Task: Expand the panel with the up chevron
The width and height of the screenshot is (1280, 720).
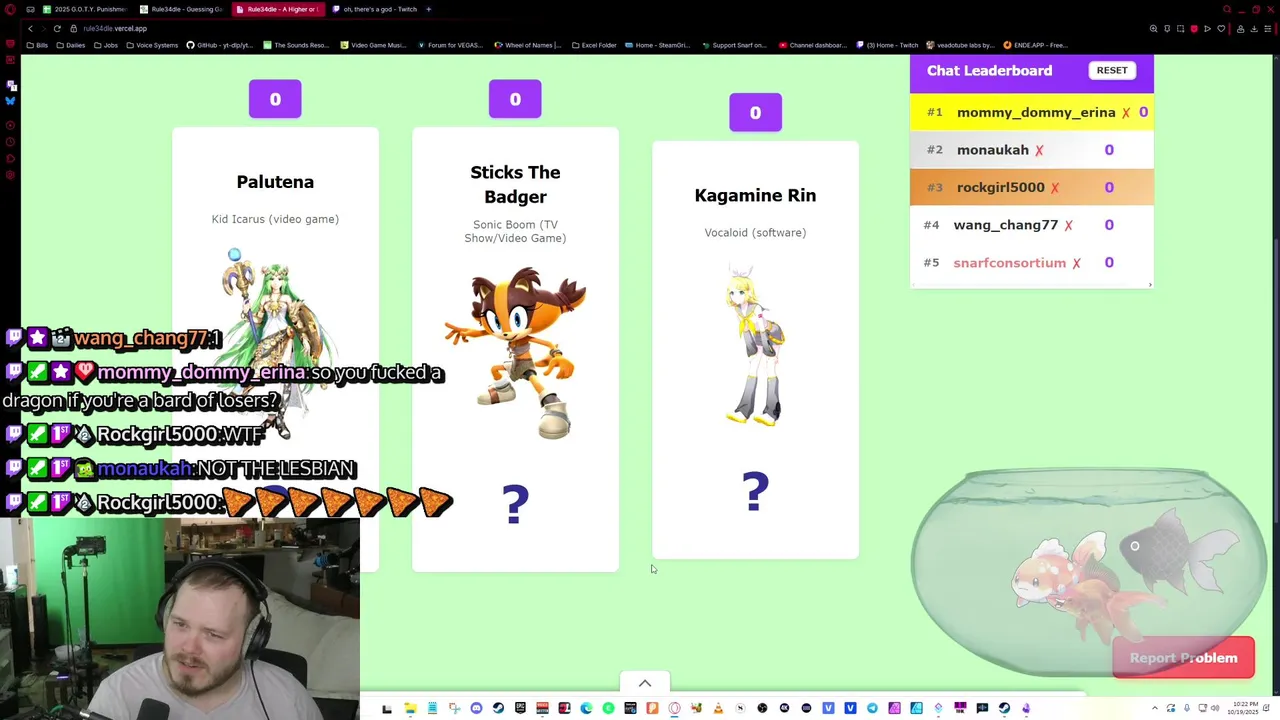Action: click(645, 683)
